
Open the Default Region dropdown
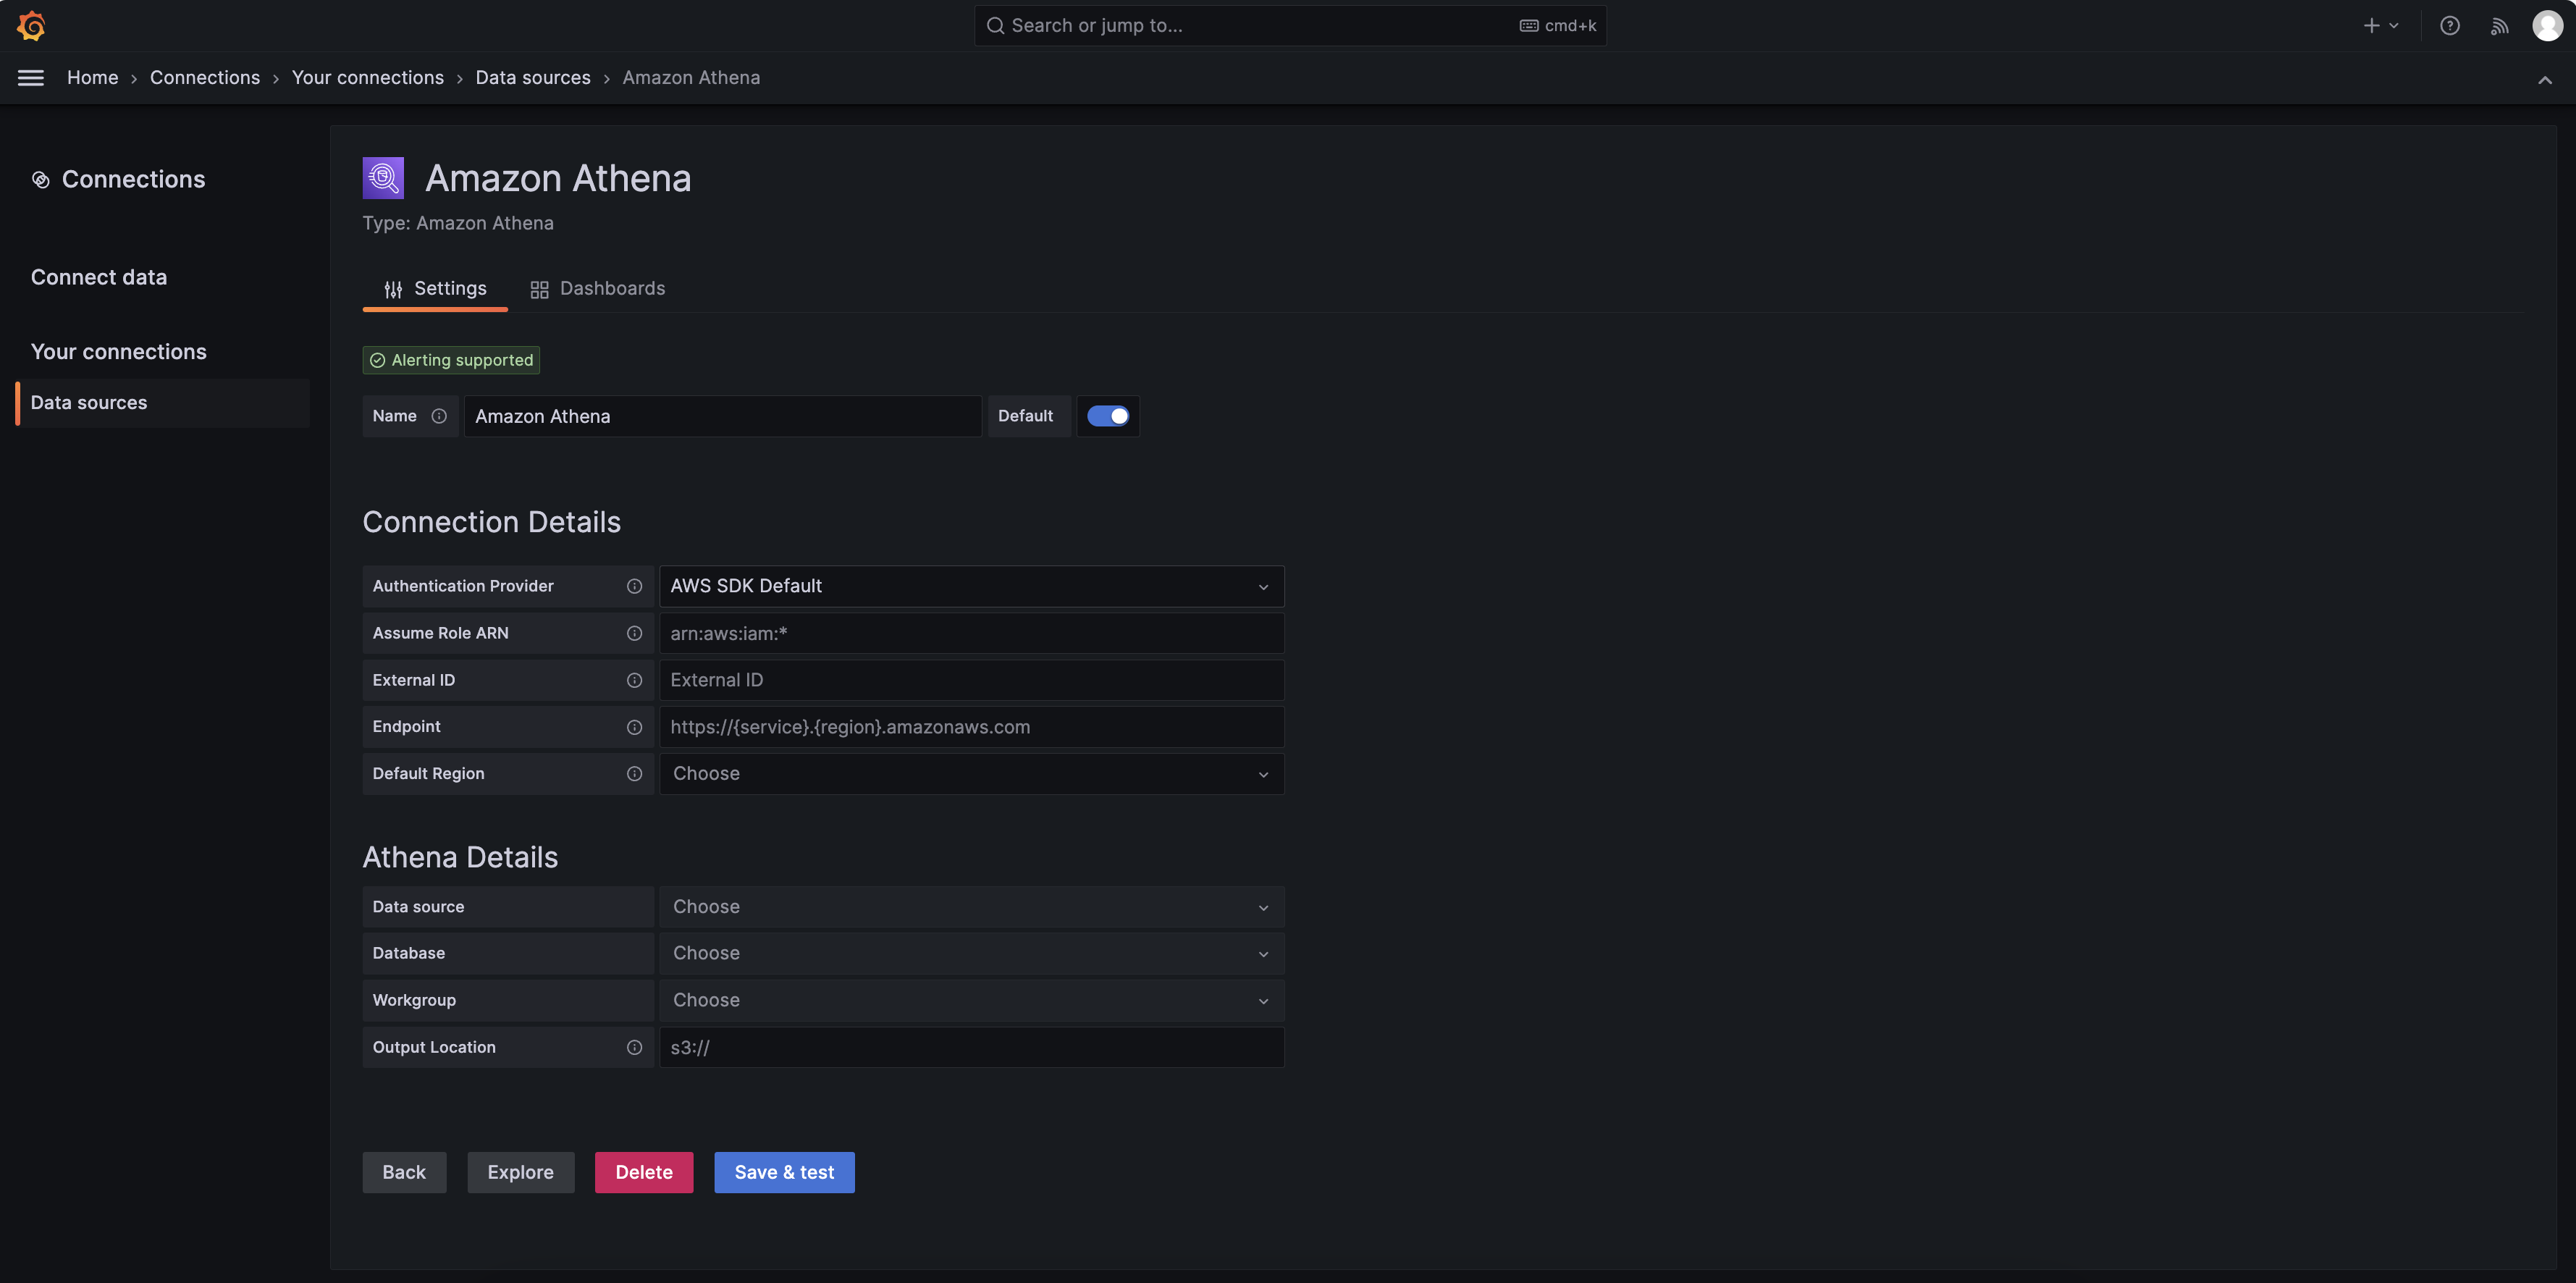[972, 774]
